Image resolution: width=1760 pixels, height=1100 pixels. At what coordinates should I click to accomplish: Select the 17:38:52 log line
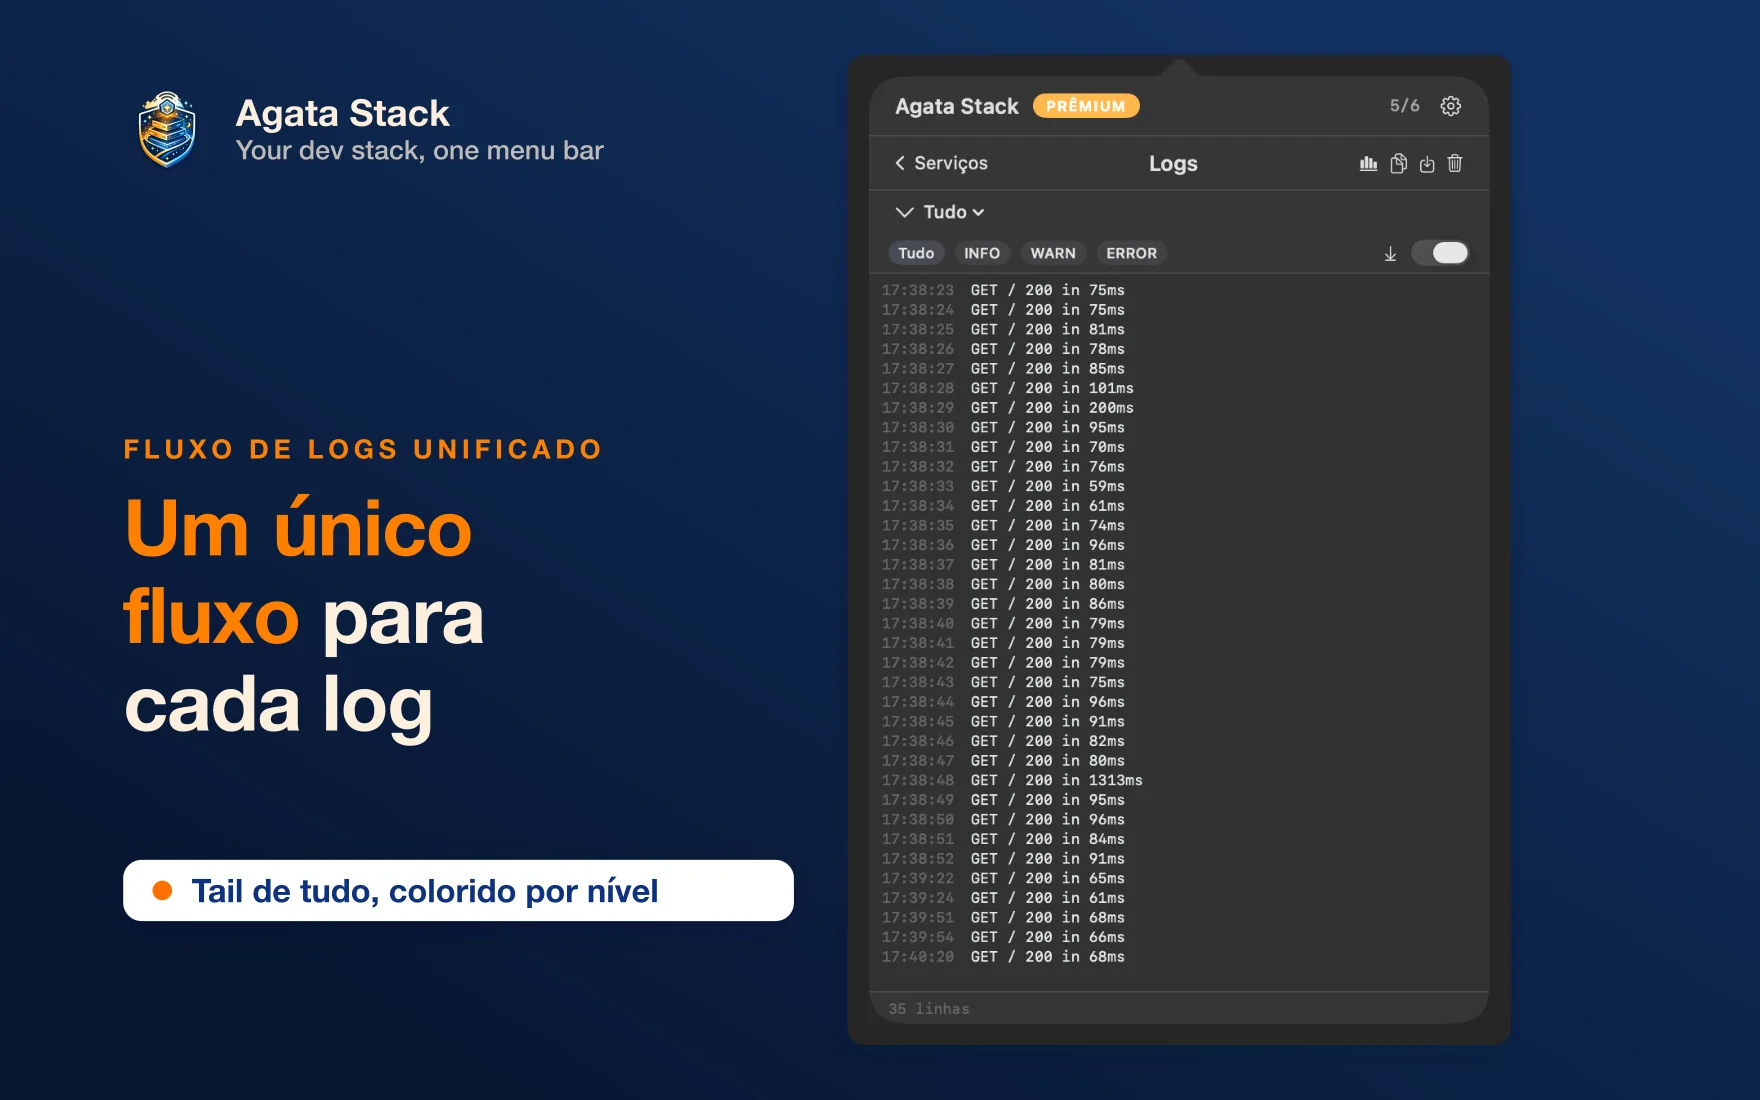click(x=1003, y=859)
